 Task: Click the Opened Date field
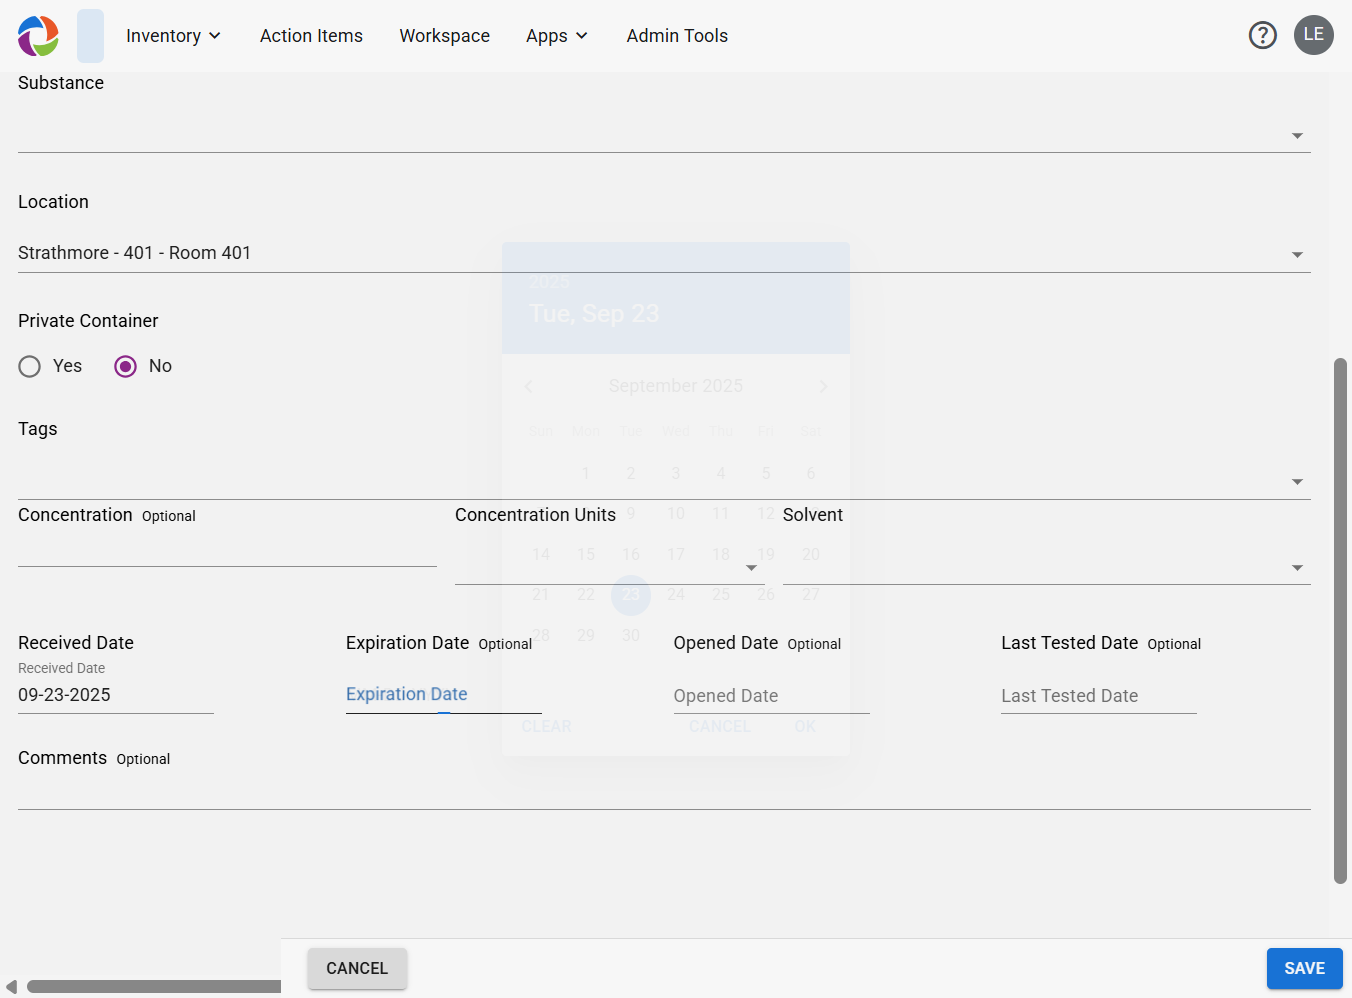click(771, 695)
